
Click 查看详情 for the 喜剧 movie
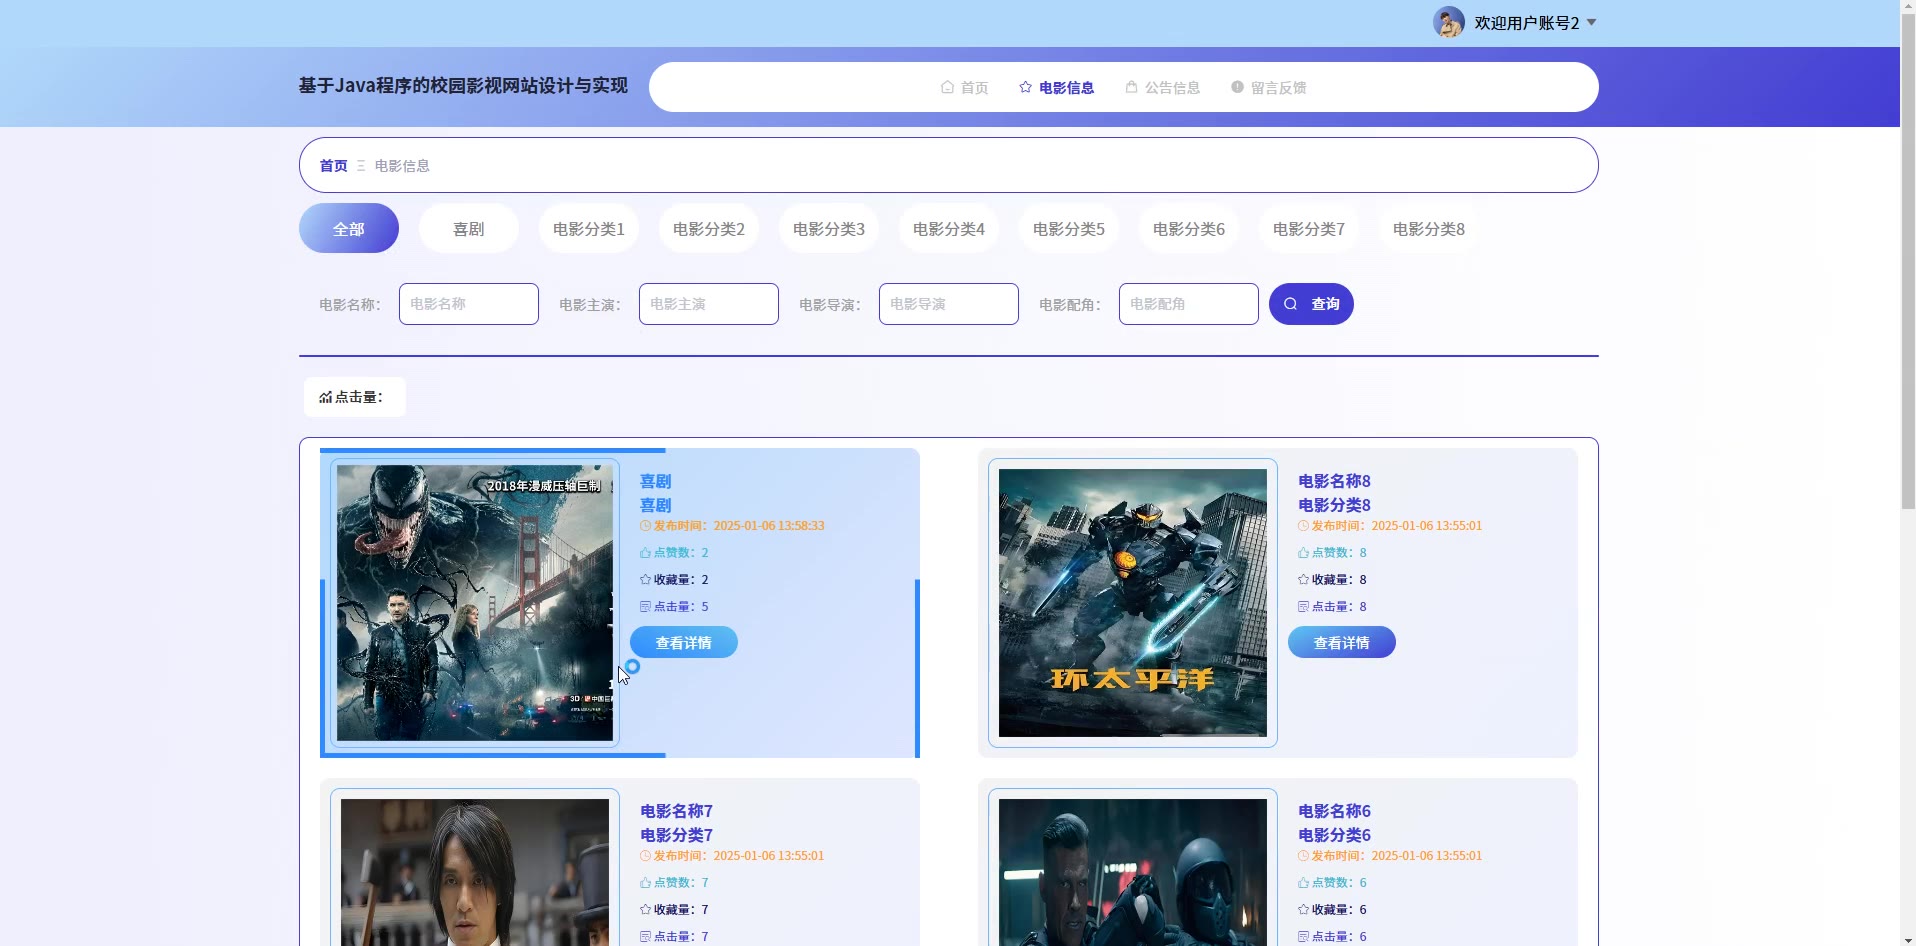[x=683, y=643]
